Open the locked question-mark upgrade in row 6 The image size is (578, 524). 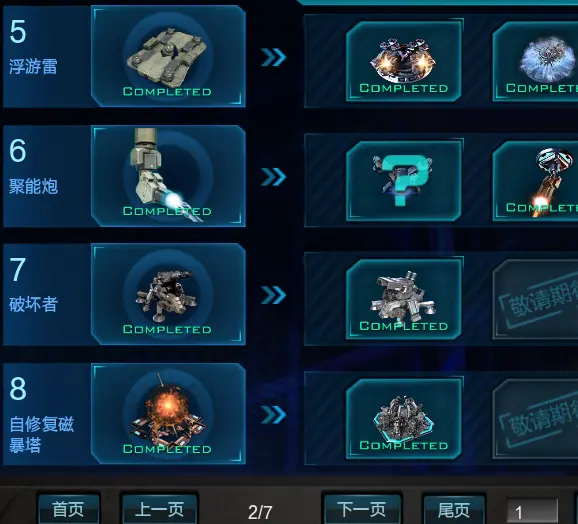tap(404, 181)
